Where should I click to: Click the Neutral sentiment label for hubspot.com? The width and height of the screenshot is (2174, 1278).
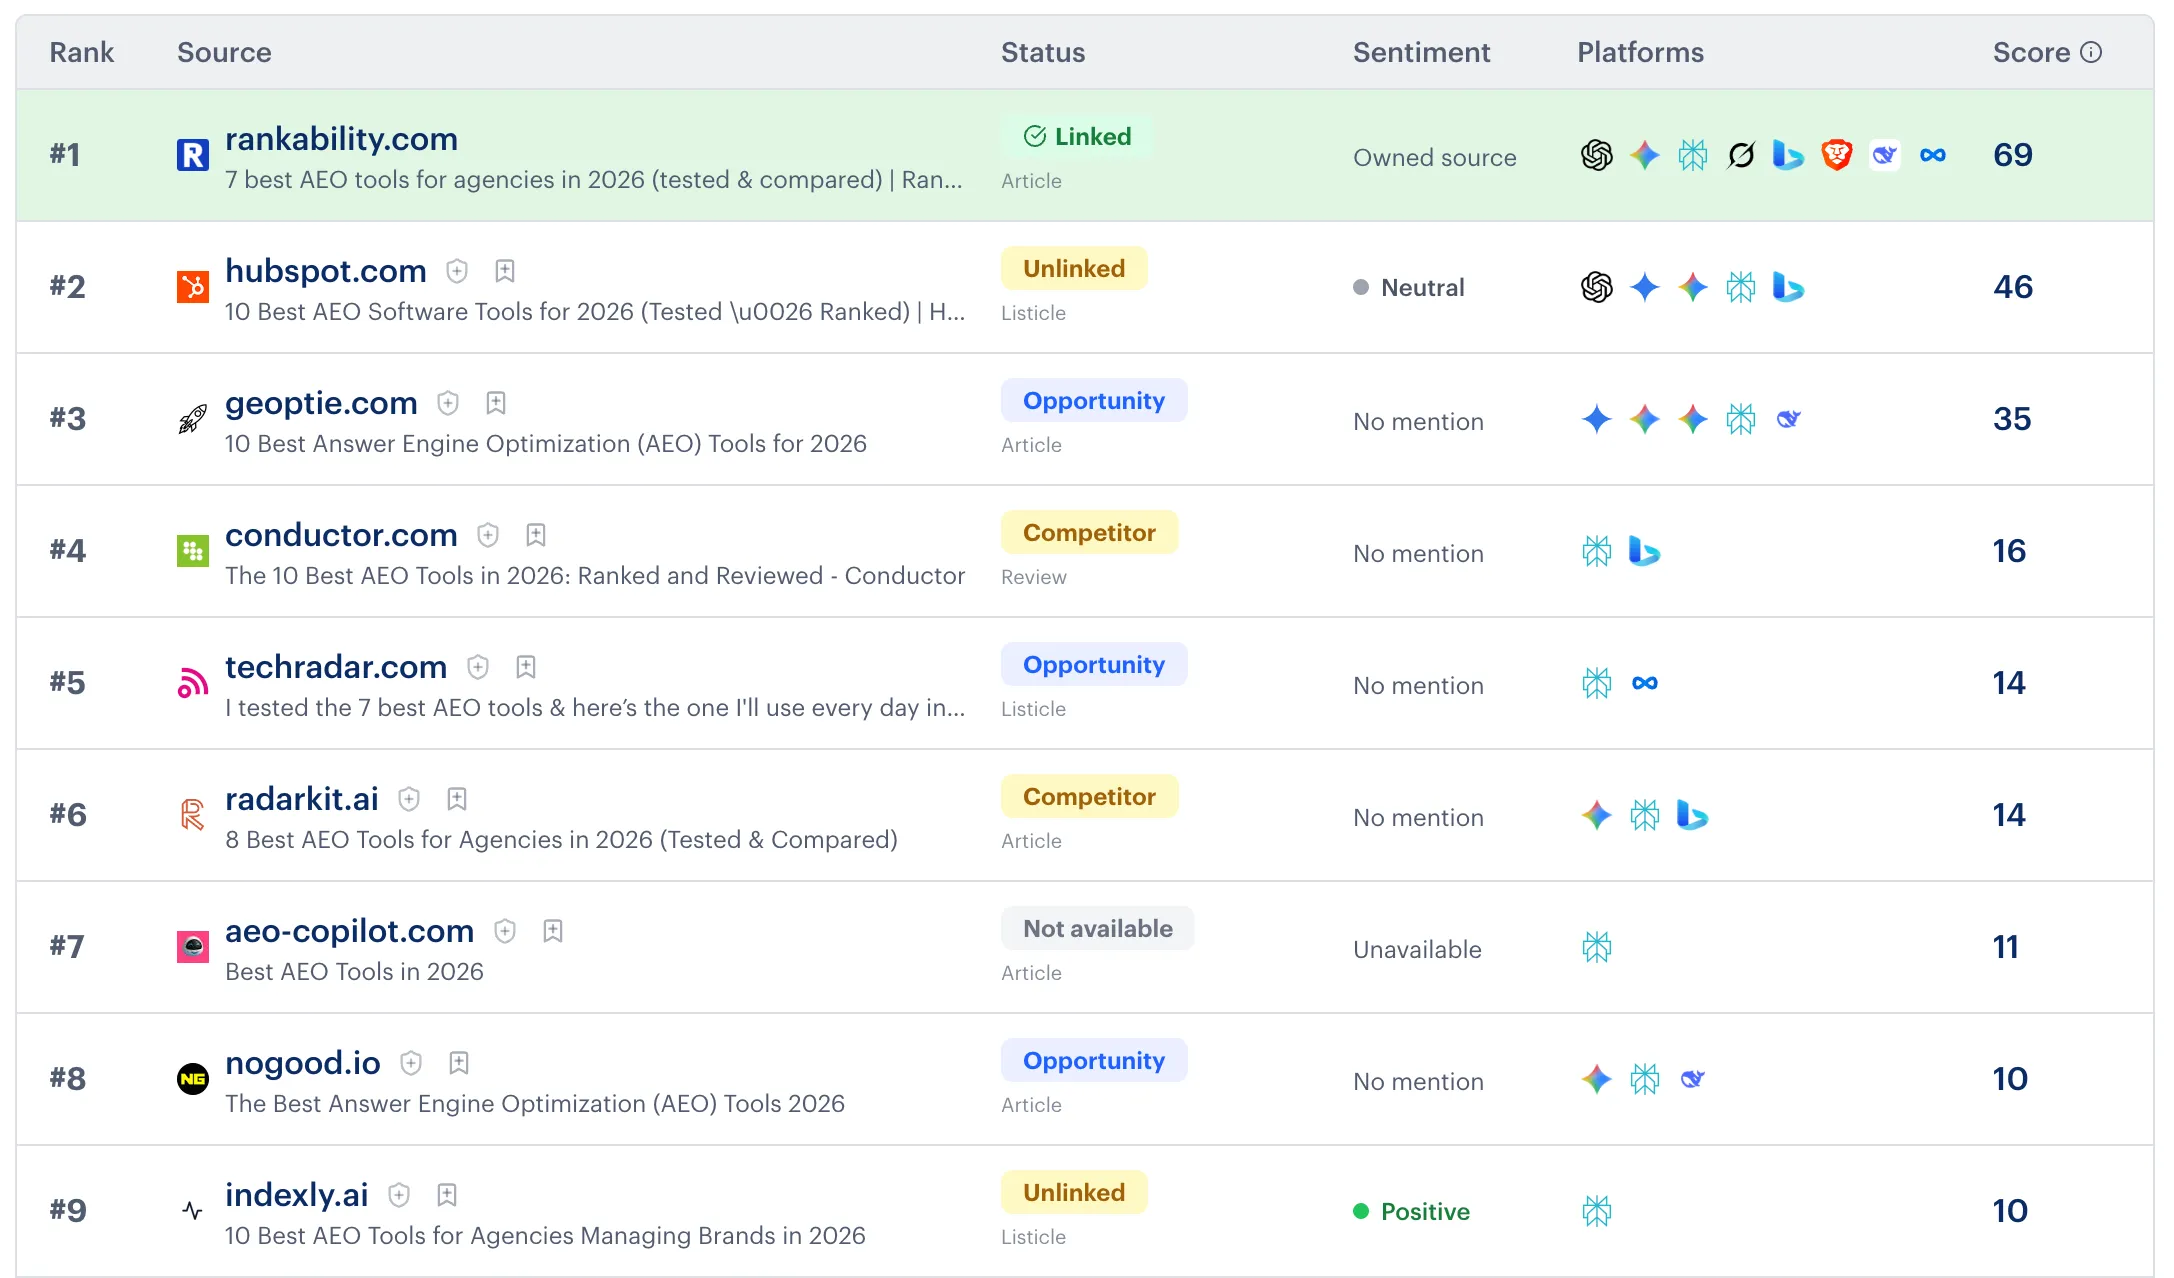coord(1408,287)
